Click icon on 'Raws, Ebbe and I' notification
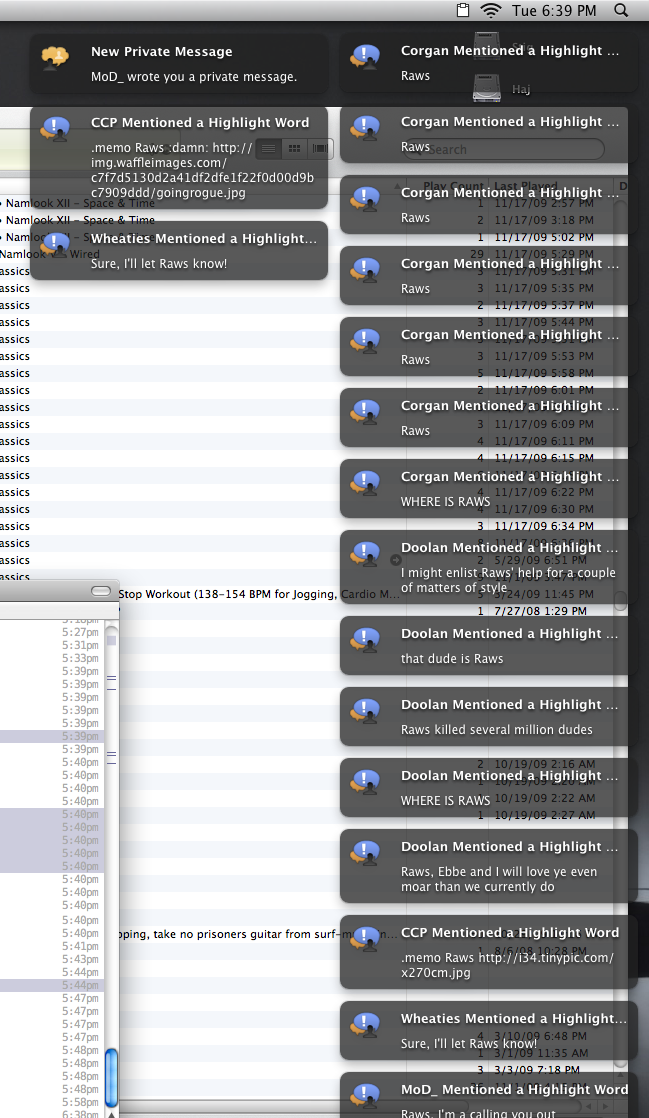 coord(365,853)
